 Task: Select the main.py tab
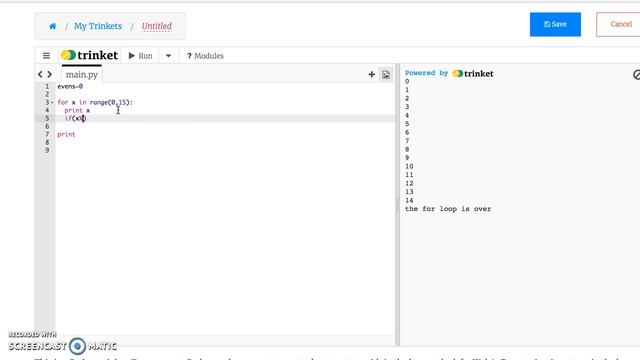pos(82,75)
